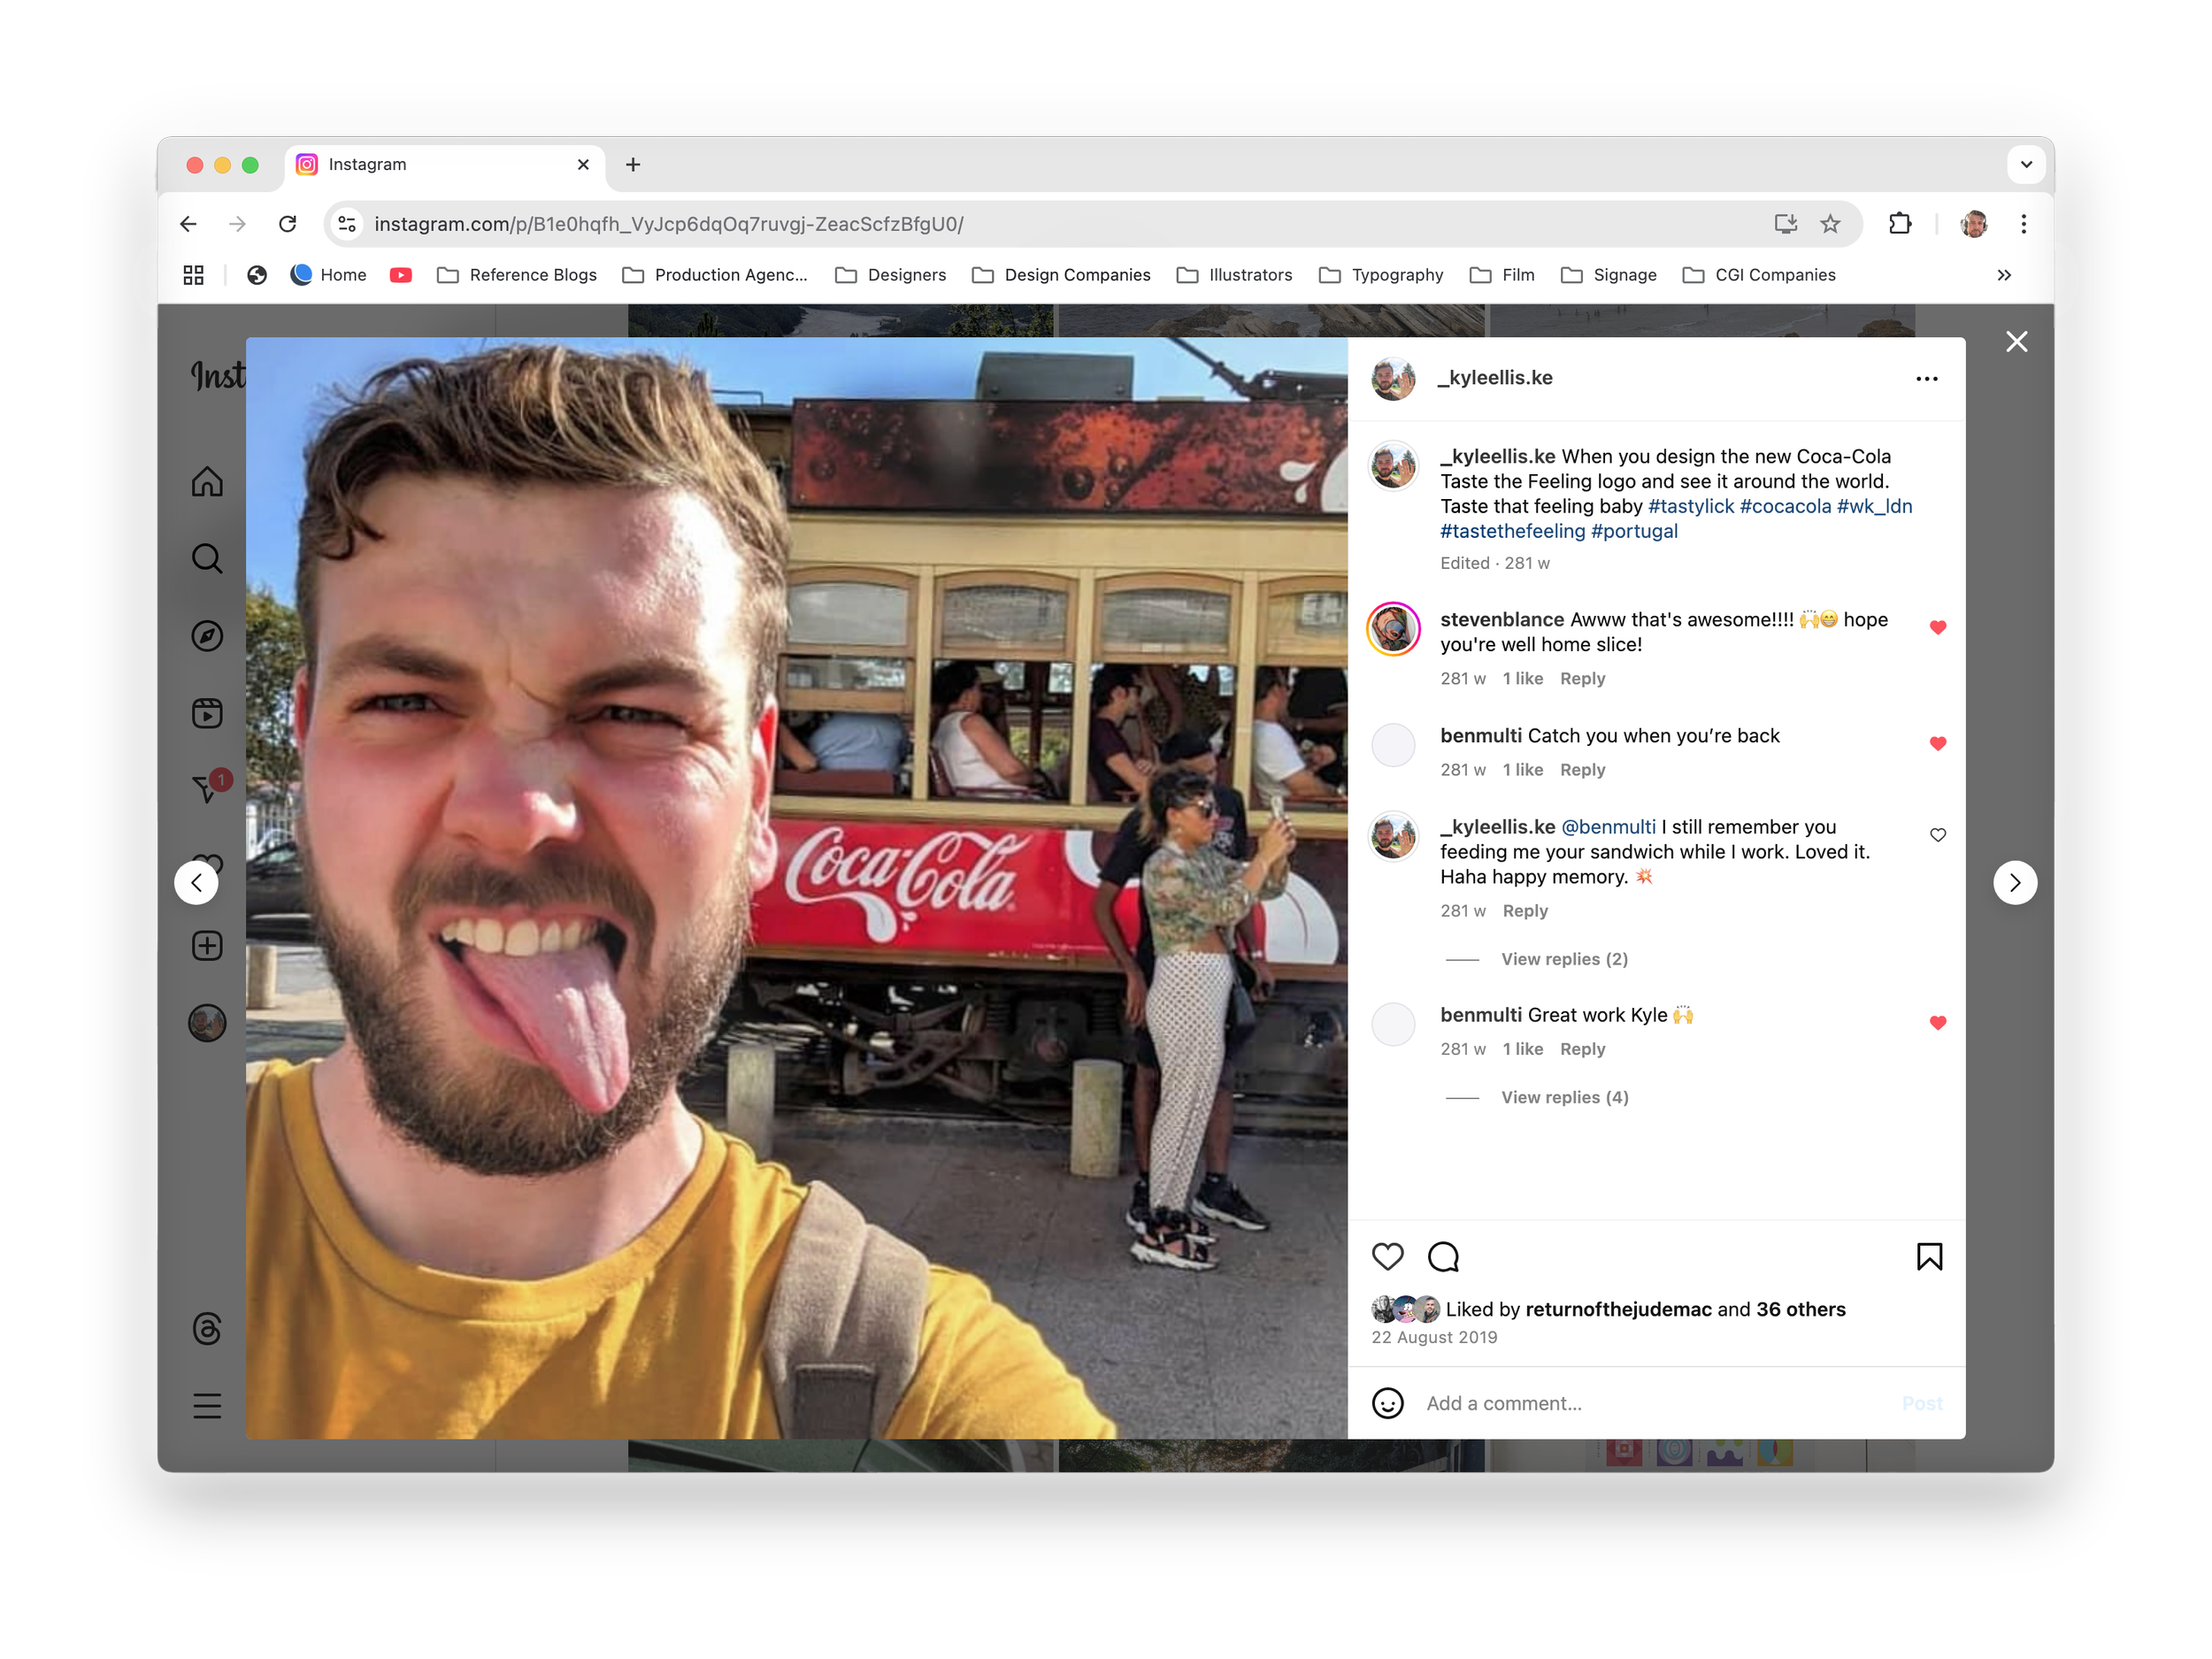Bookmark this page with star icon
2212x1659 pixels.
pyautogui.click(x=1830, y=224)
